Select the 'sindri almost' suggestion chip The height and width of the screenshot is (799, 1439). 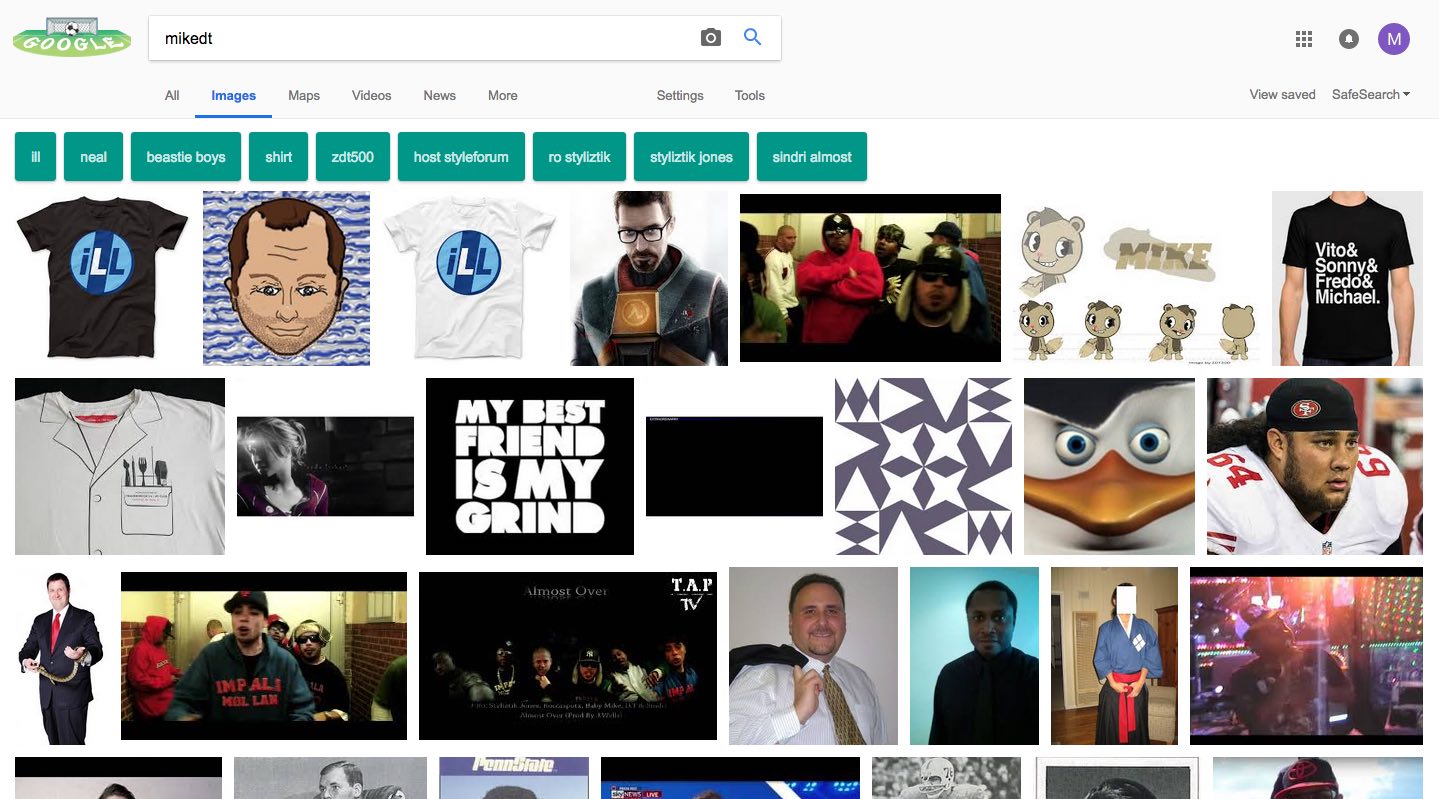(811, 157)
